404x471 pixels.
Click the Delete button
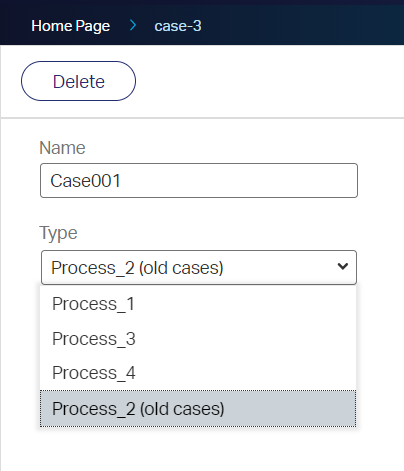tap(78, 81)
